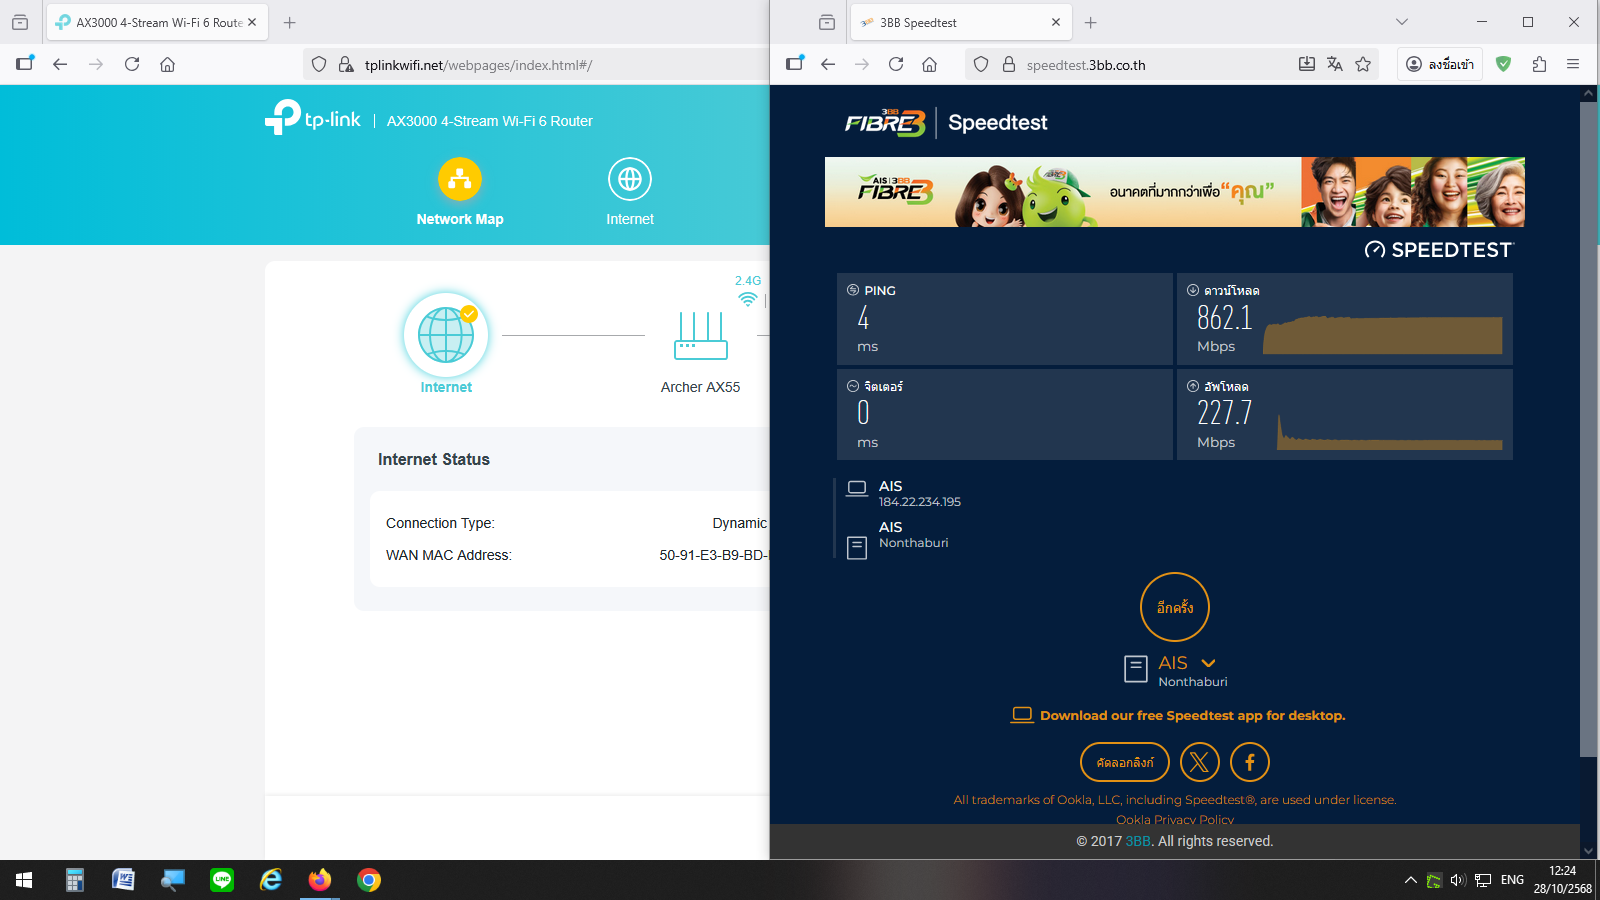Run the speed test again button

[x=1174, y=607]
